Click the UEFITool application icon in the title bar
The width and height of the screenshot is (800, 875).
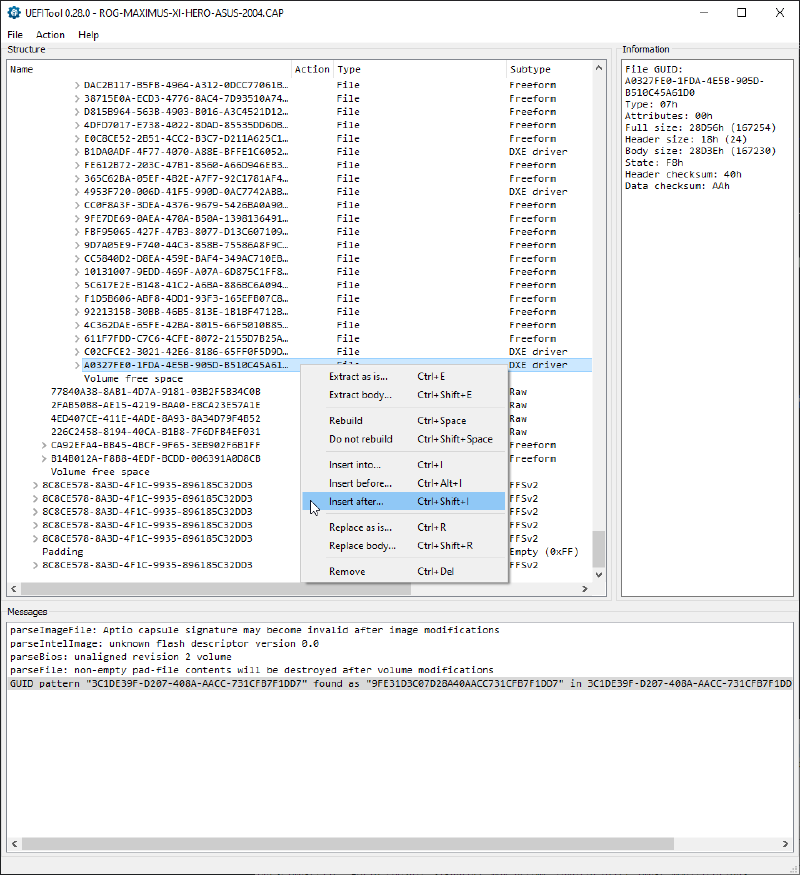coord(13,12)
